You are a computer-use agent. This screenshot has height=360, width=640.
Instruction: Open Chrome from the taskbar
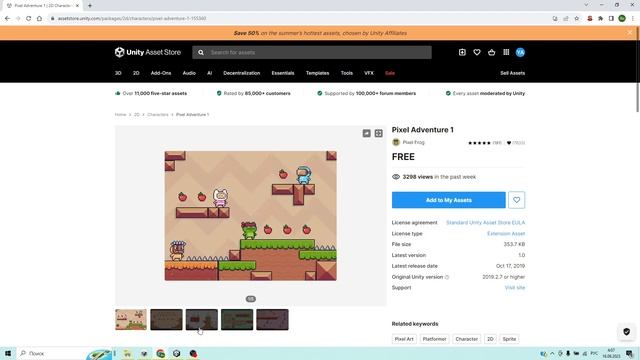(x=160, y=353)
